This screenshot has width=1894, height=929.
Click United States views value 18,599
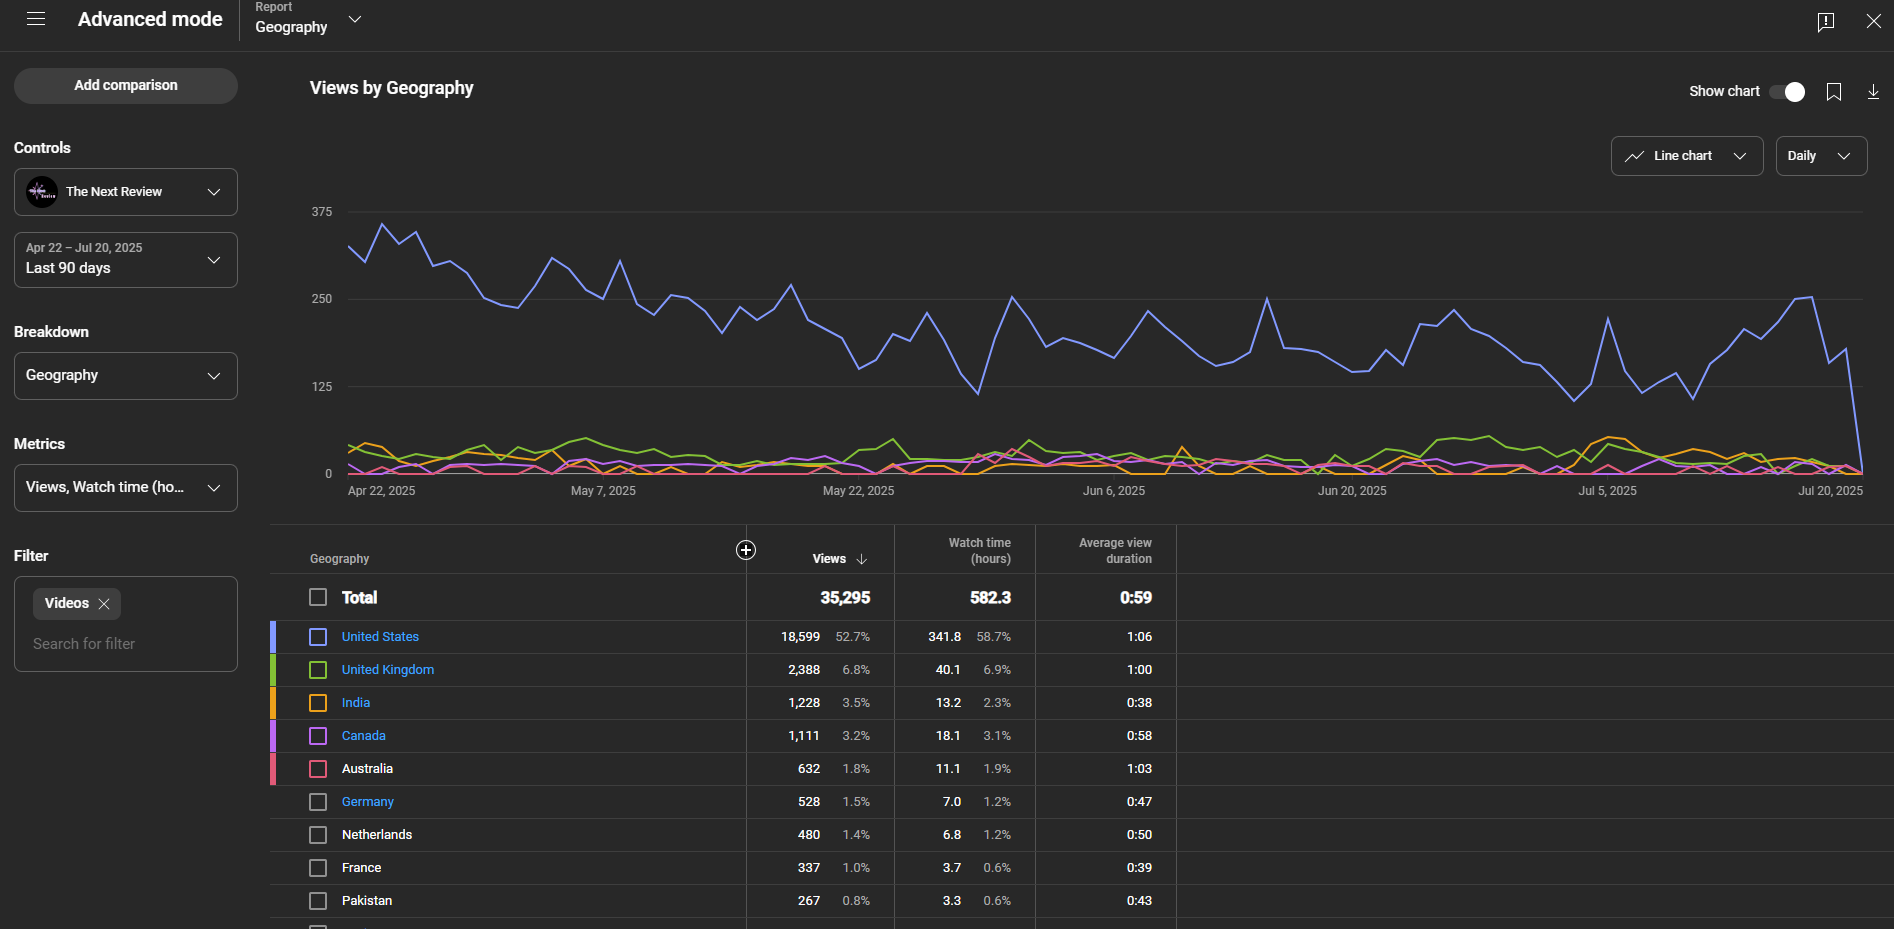pos(800,637)
